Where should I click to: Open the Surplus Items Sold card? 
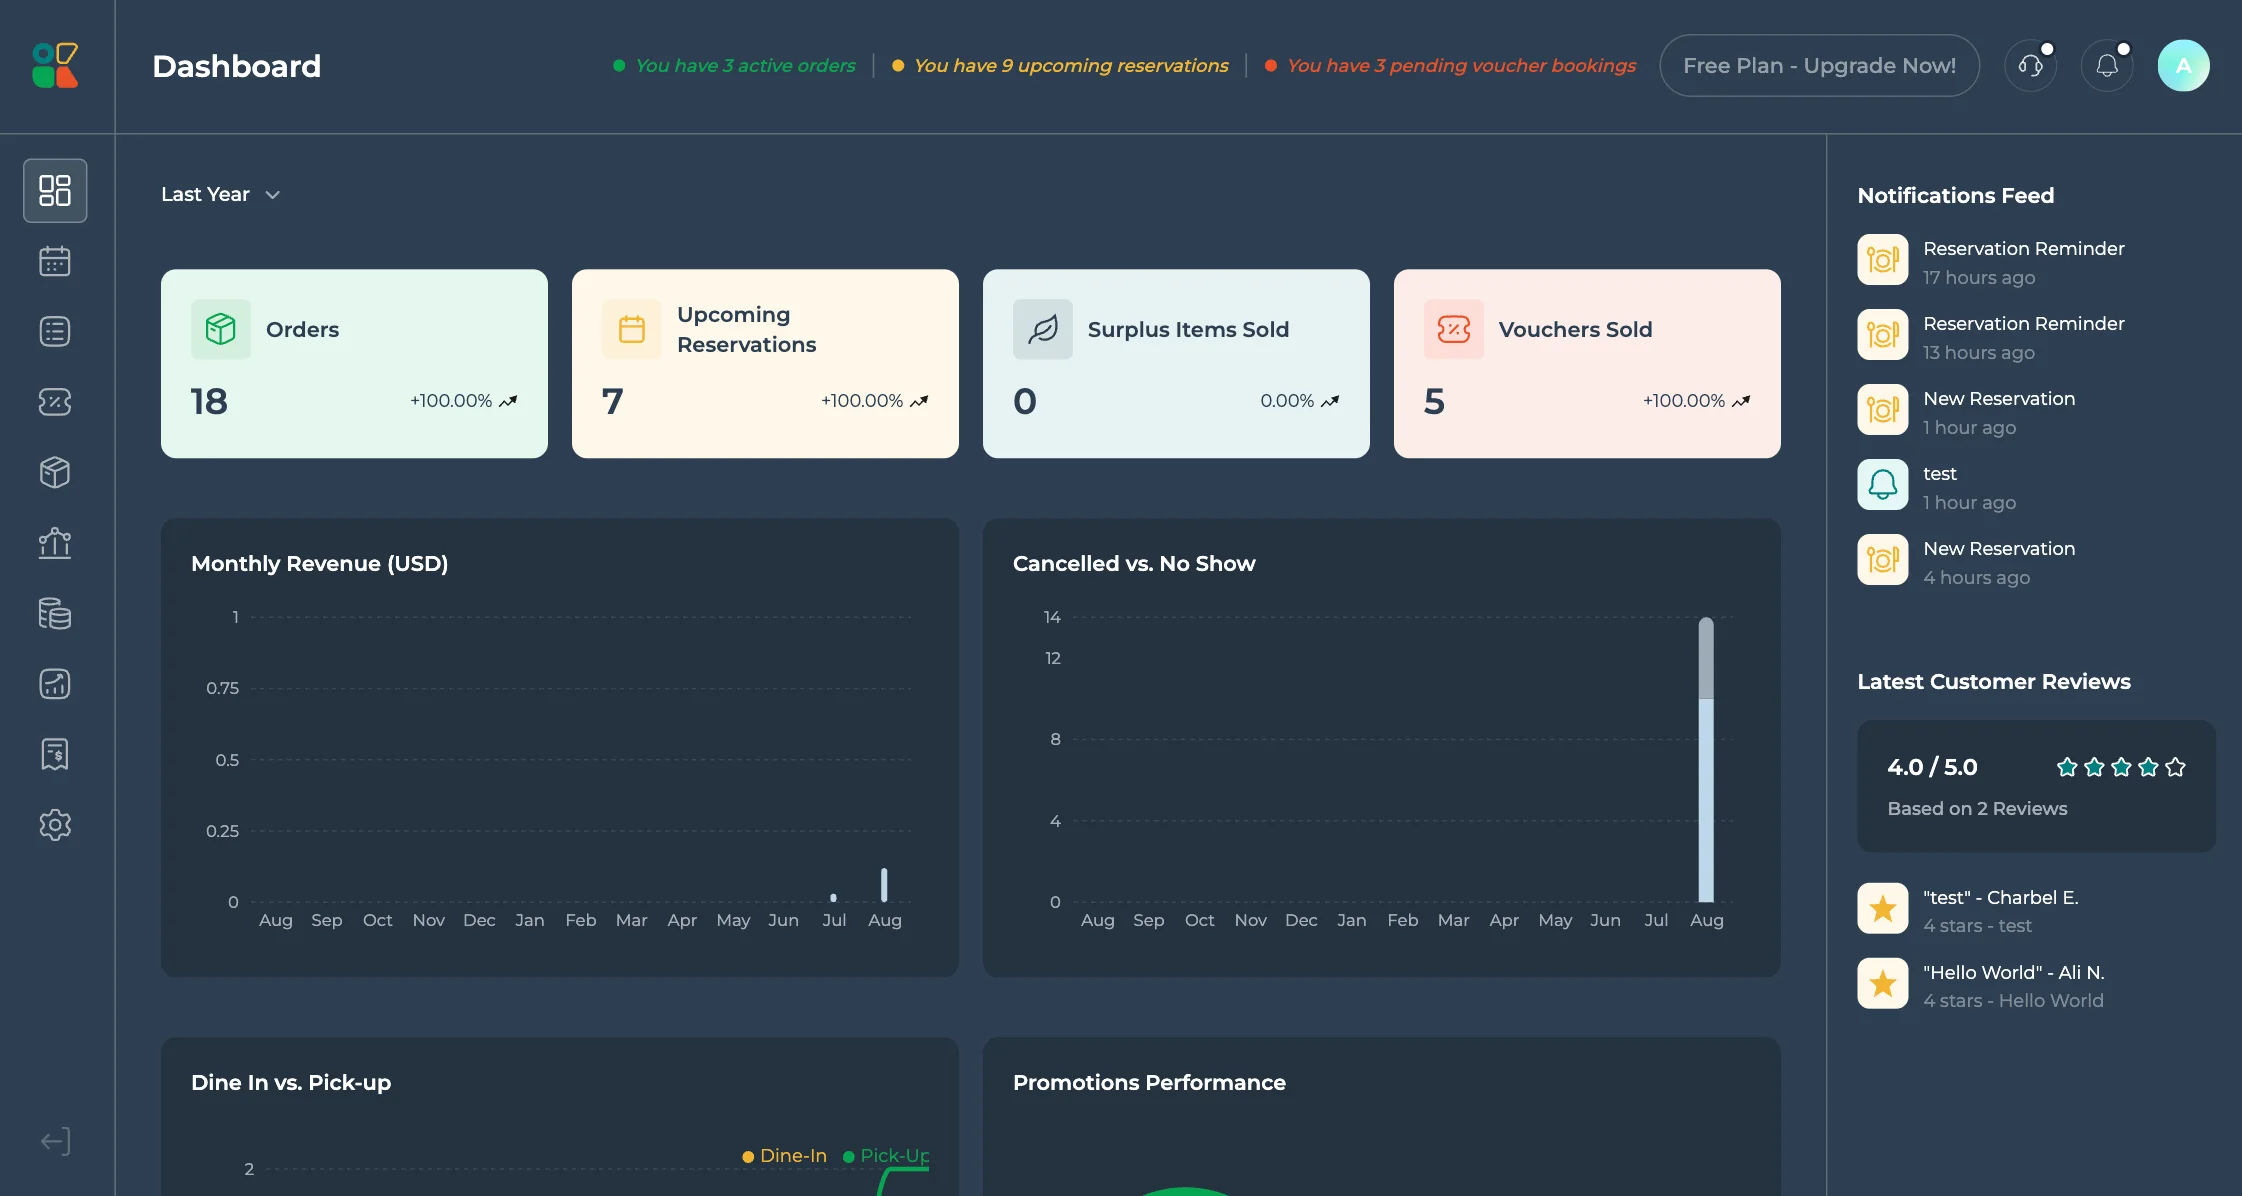(x=1176, y=364)
